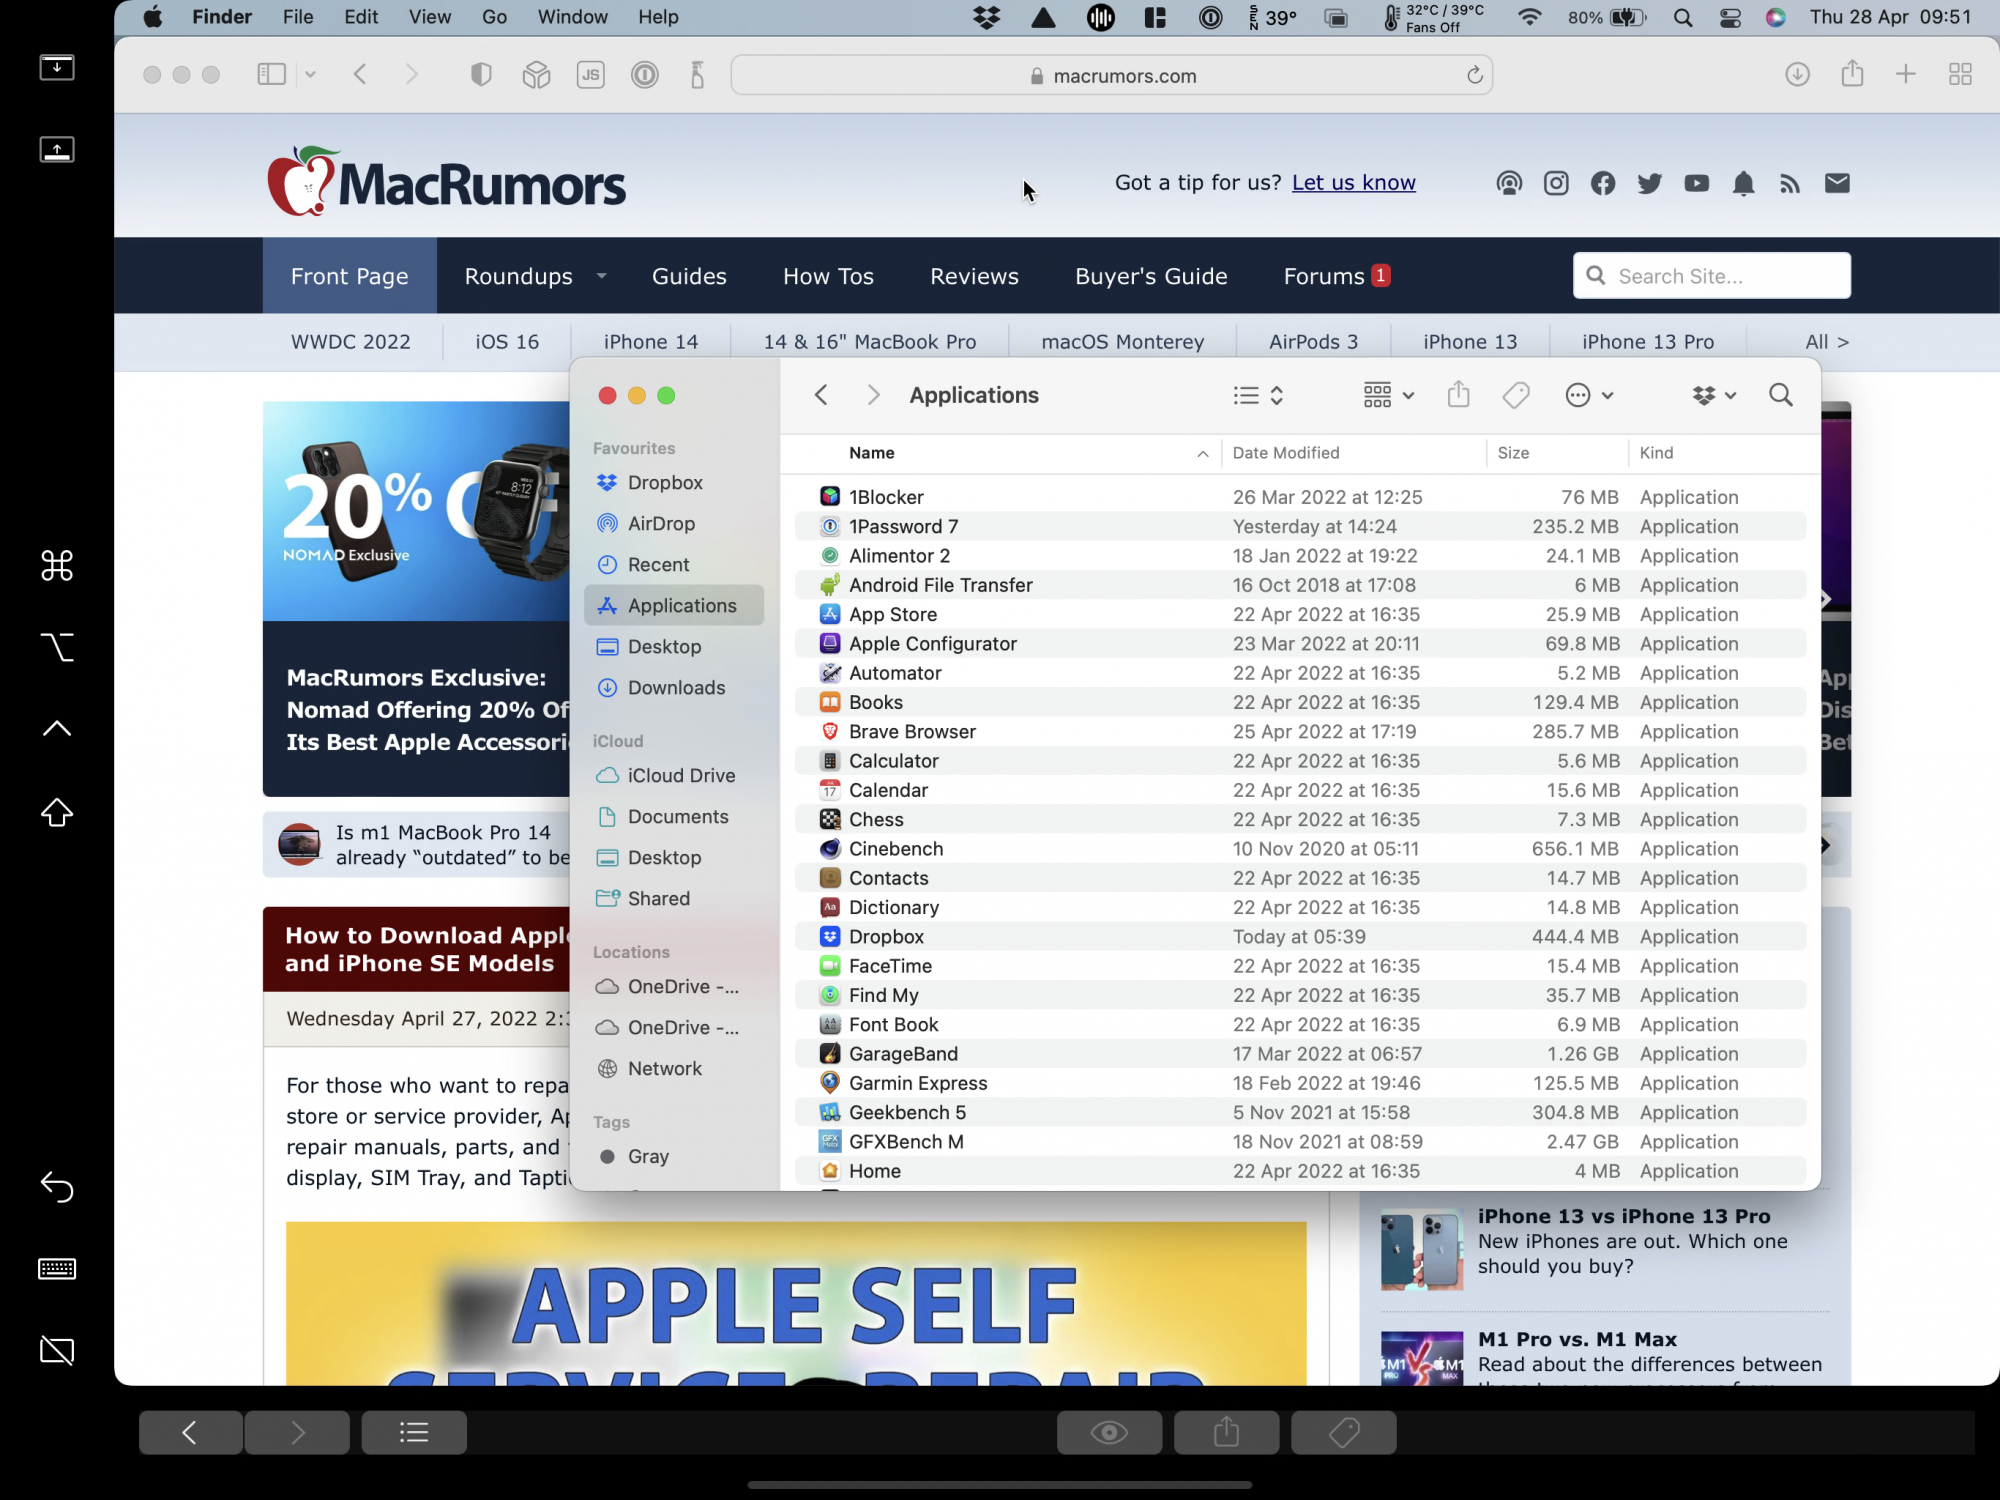Open Safari downloads icon

[x=1797, y=74]
